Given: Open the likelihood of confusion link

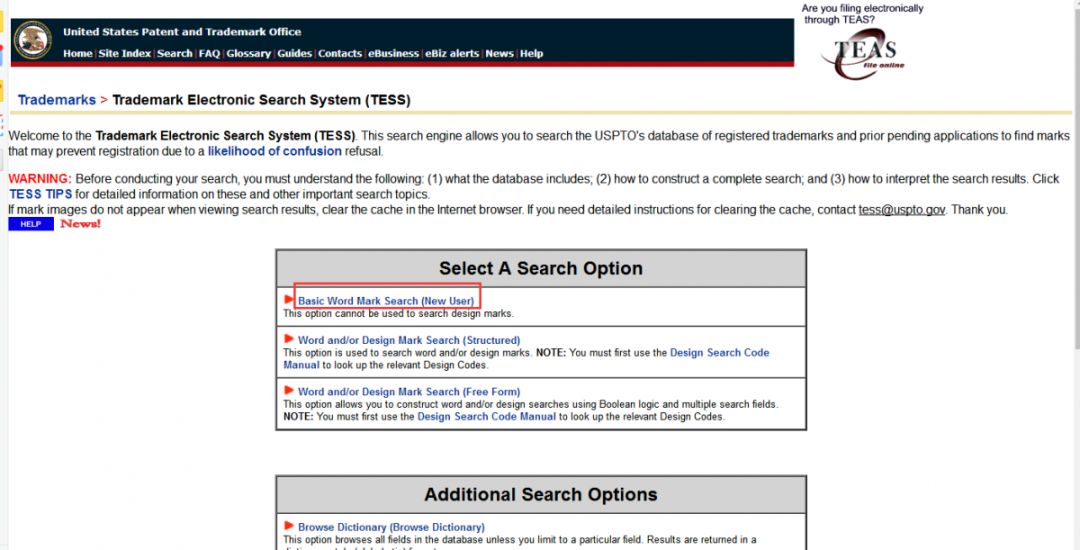Looking at the screenshot, I should [274, 151].
